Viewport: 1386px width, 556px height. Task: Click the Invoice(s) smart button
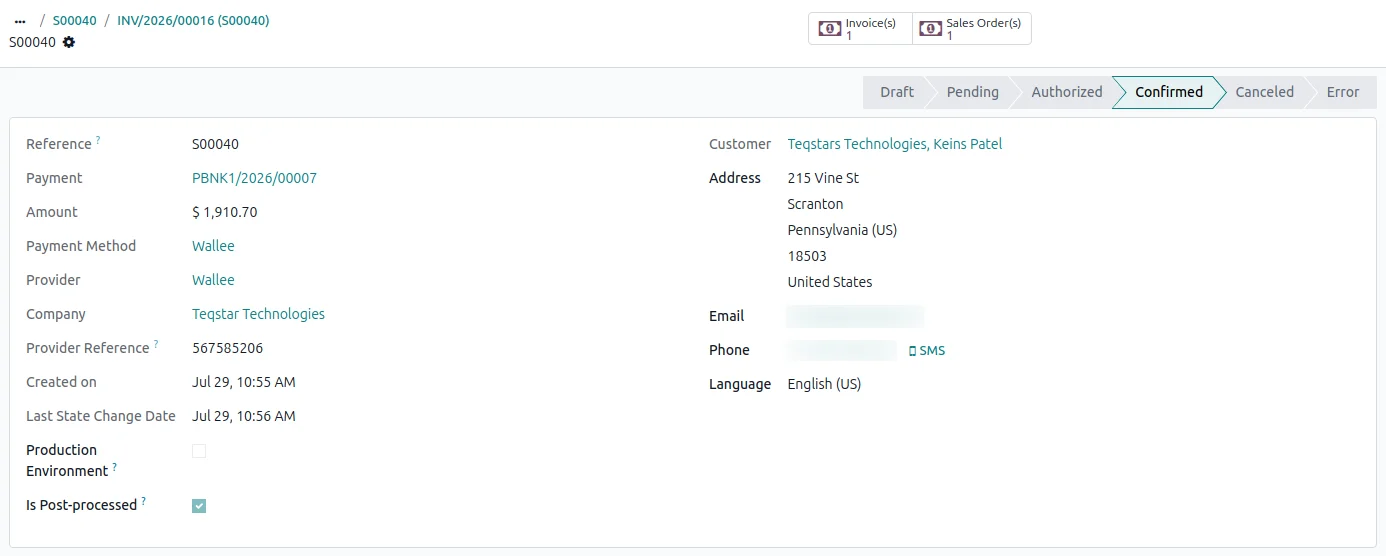[860, 29]
